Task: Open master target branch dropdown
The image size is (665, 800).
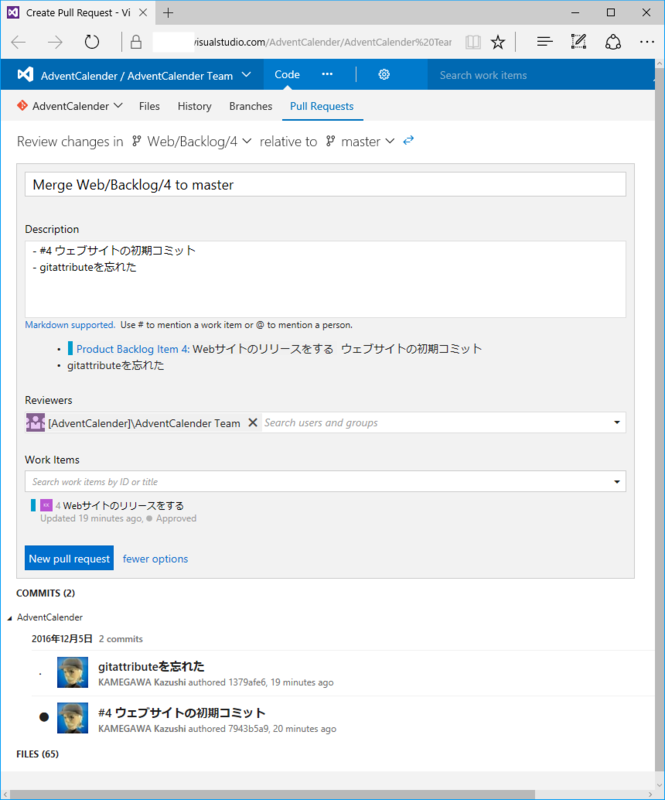Action: pos(390,141)
